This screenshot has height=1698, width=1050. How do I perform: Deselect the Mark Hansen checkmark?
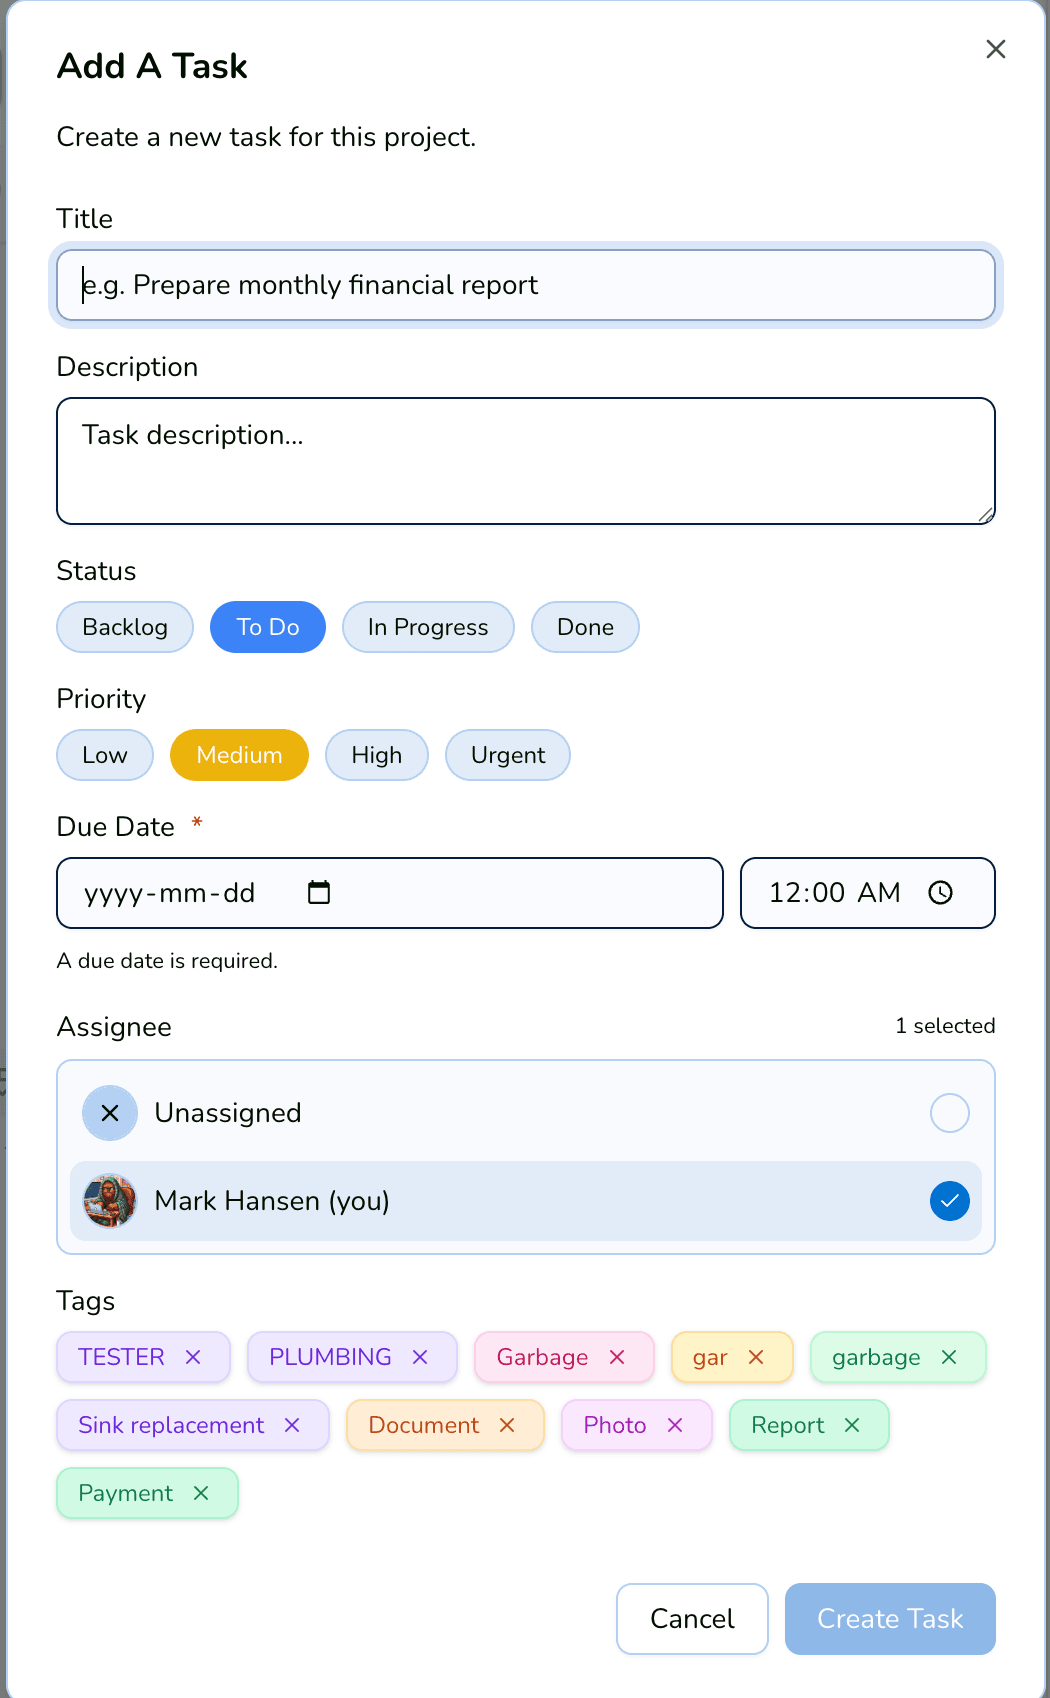(950, 1201)
